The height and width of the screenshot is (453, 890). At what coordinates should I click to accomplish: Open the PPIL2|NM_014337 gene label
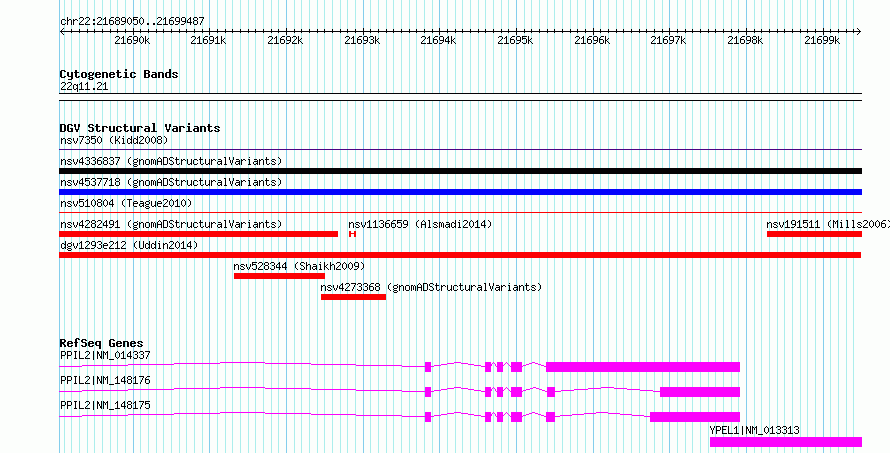pos(105,355)
